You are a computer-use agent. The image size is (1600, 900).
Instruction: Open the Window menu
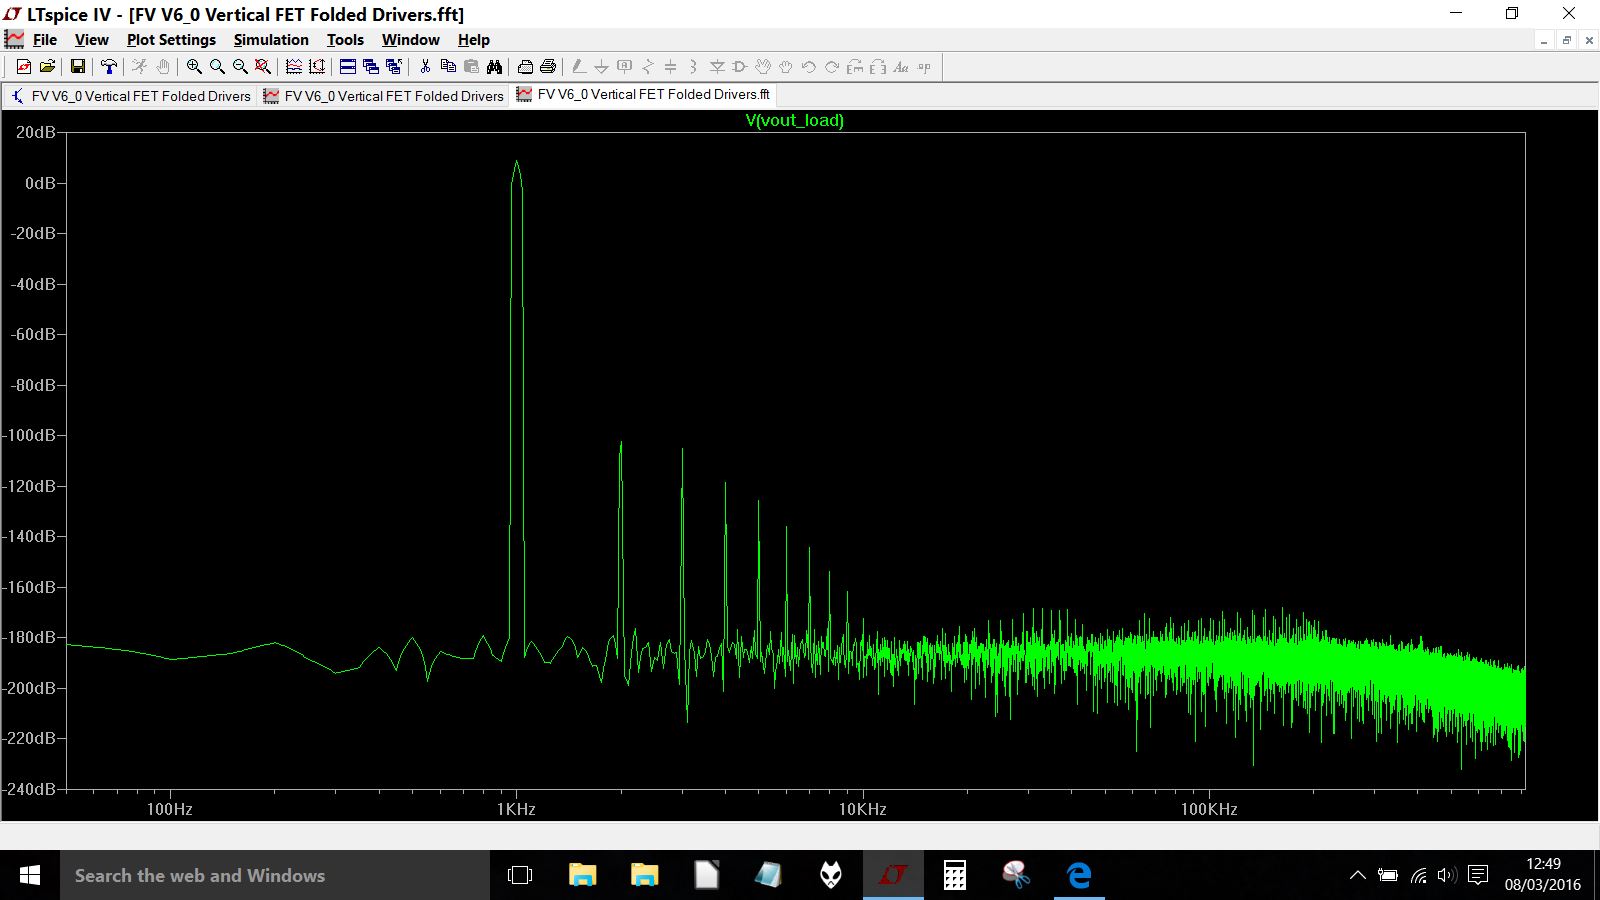point(410,40)
